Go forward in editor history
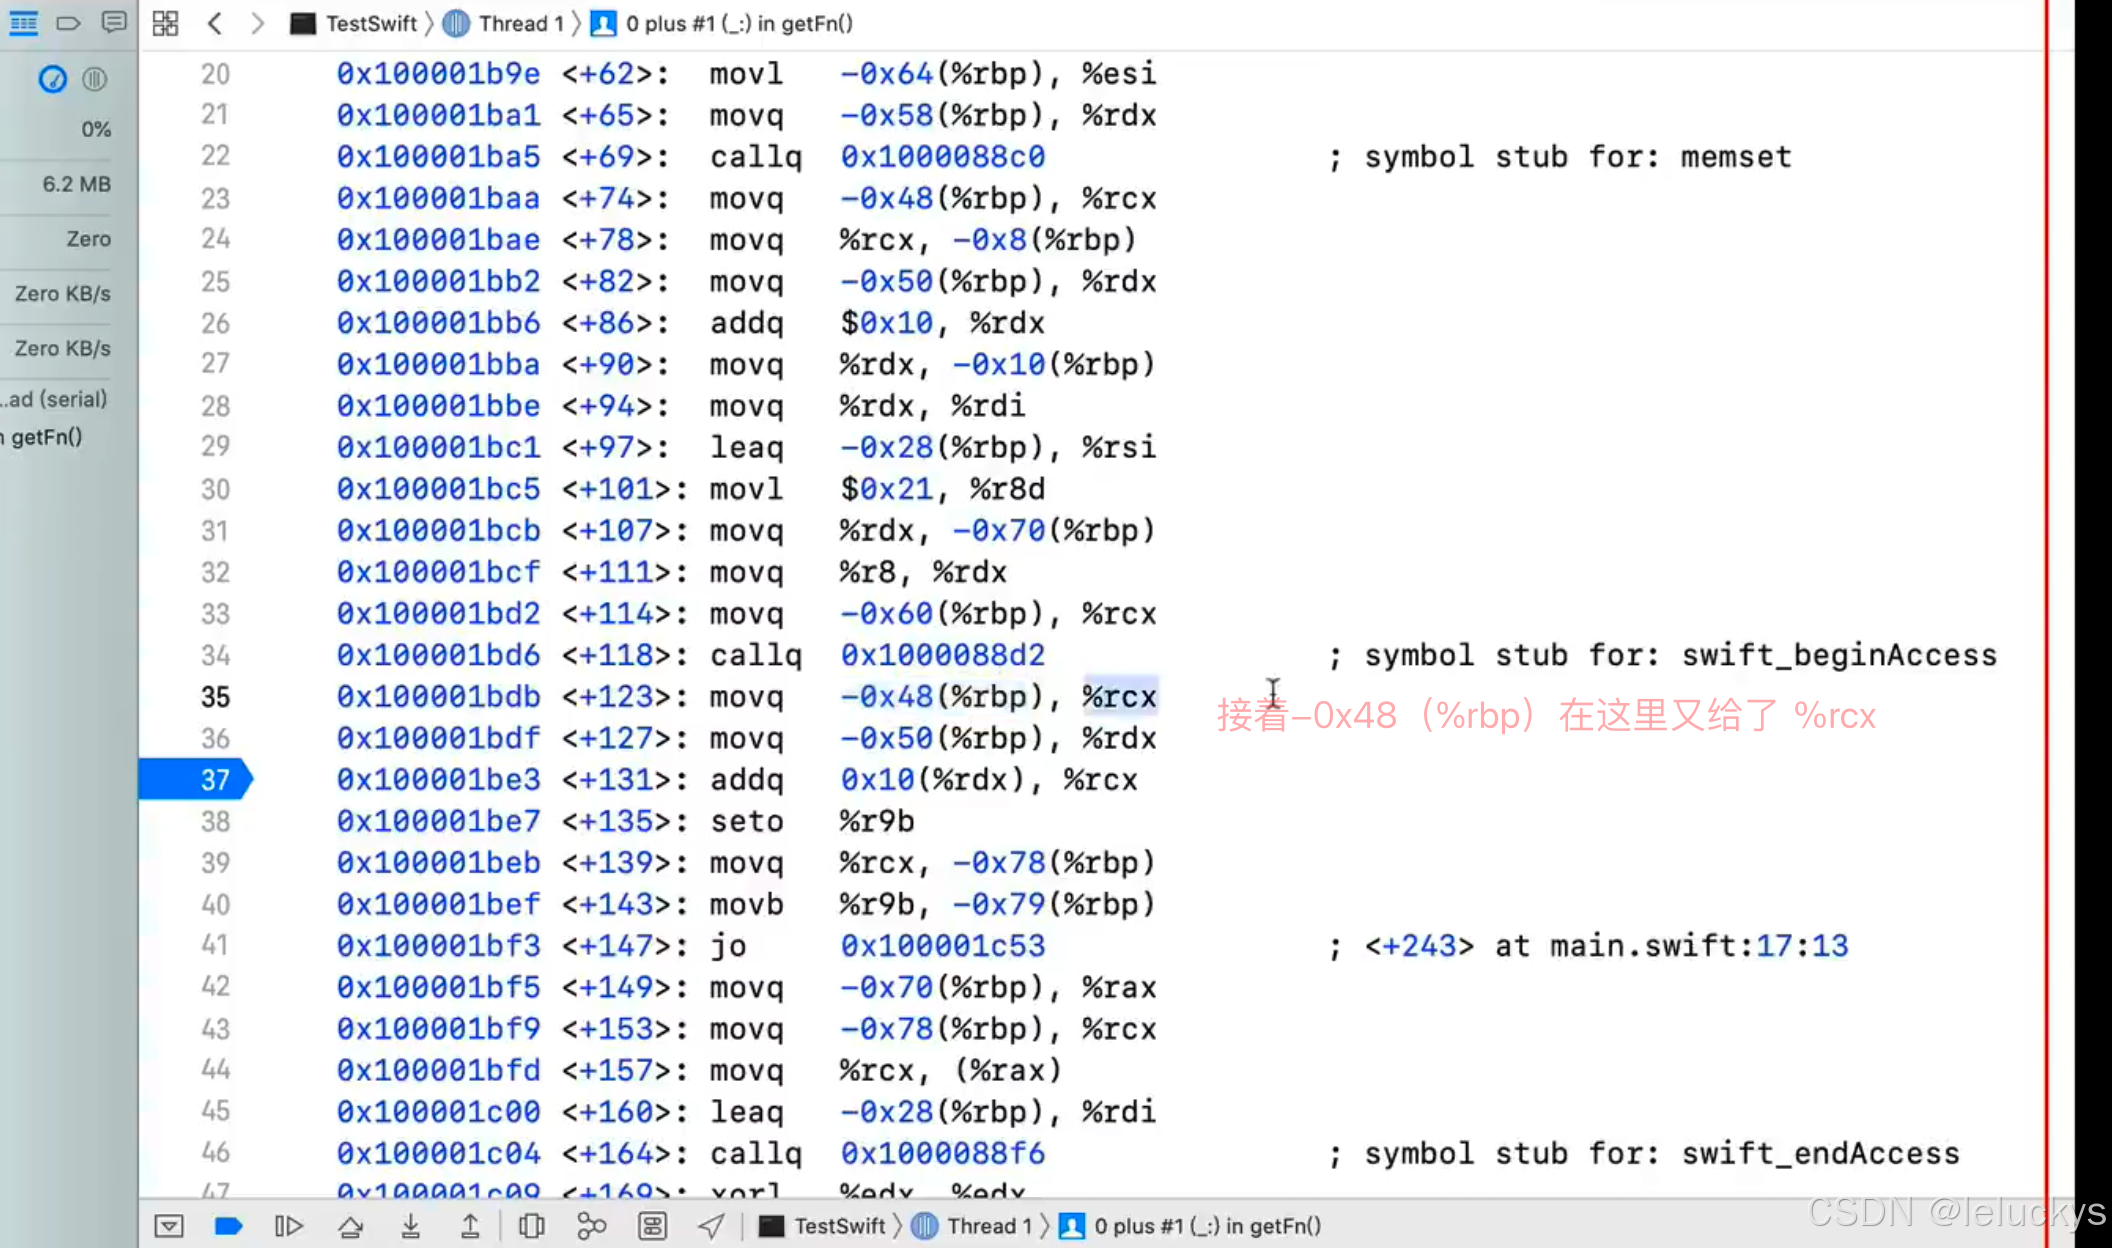Screen dimensions: 2112x1248 [257, 23]
